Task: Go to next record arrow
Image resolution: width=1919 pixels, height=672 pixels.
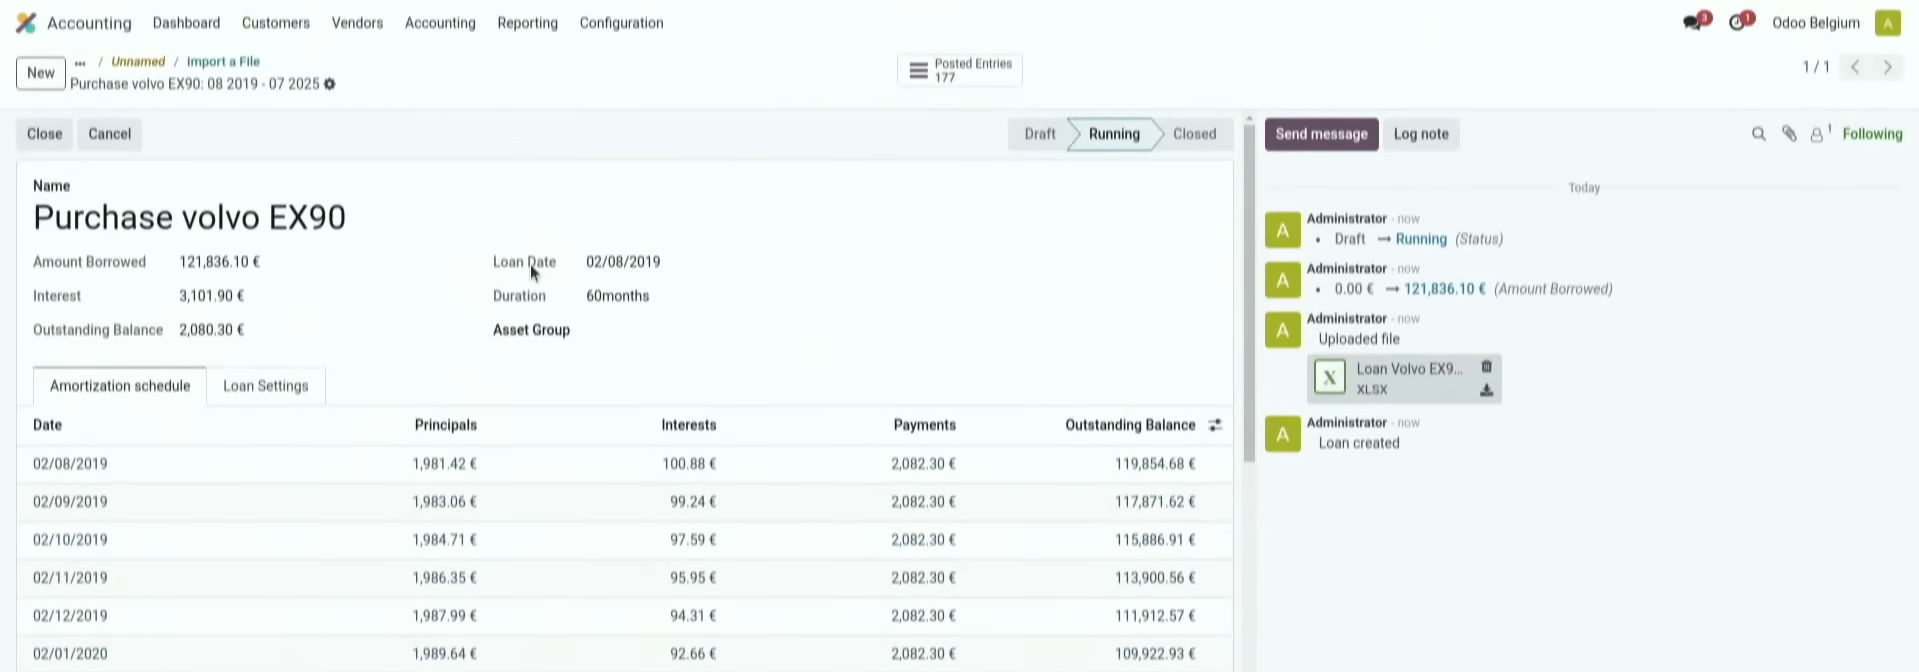Action: click(x=1888, y=67)
